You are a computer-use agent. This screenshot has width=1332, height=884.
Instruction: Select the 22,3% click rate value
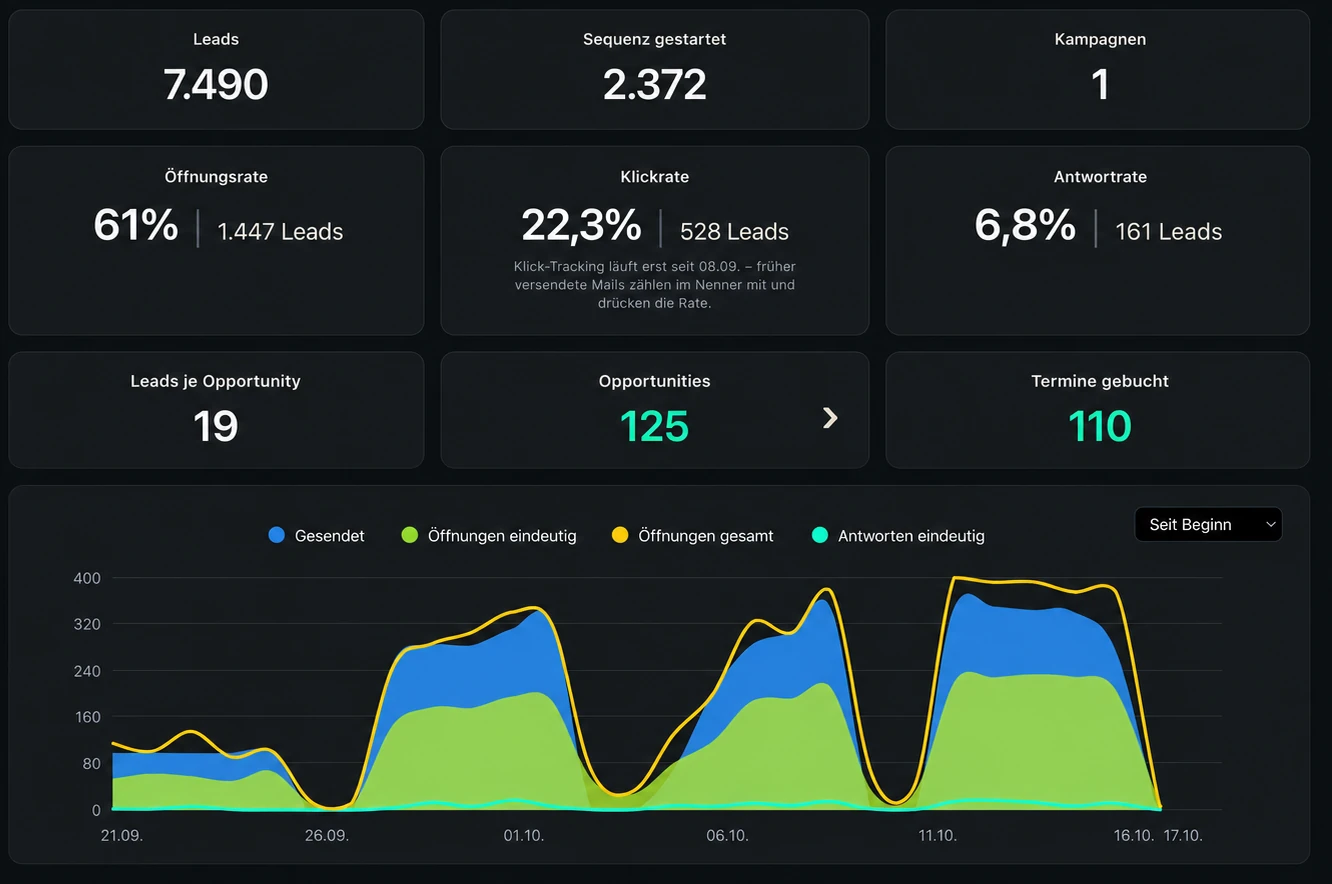pos(581,225)
